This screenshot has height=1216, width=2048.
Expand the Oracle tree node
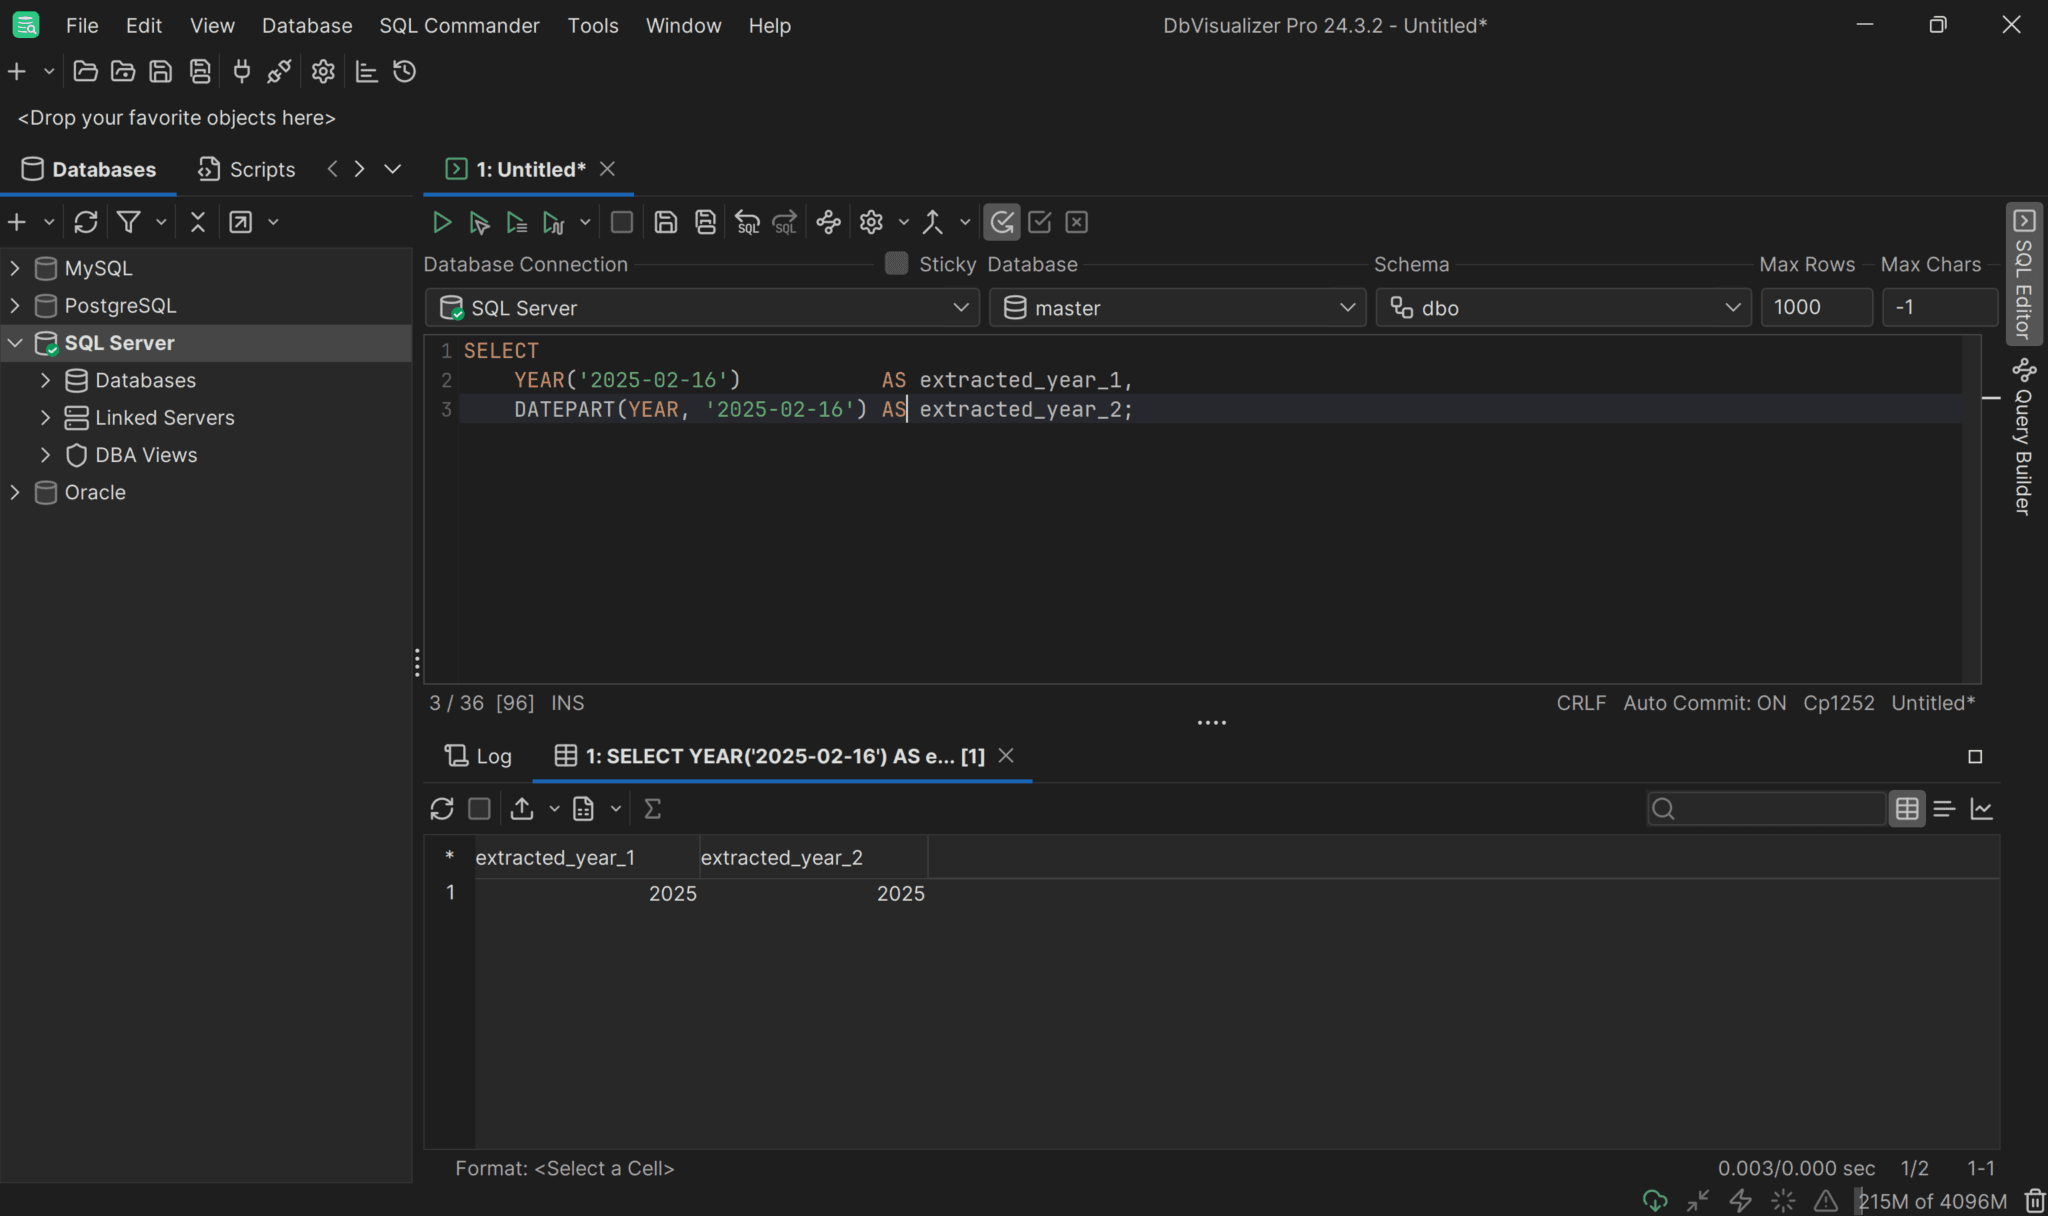(15, 492)
